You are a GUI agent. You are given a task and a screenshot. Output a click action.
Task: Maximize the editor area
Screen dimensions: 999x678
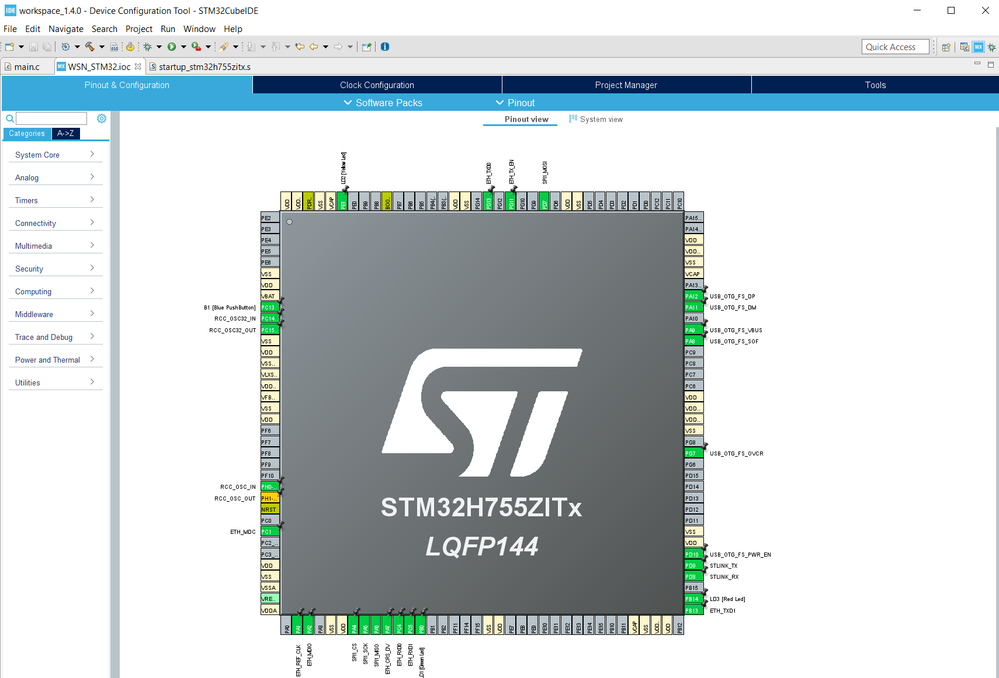991,64
